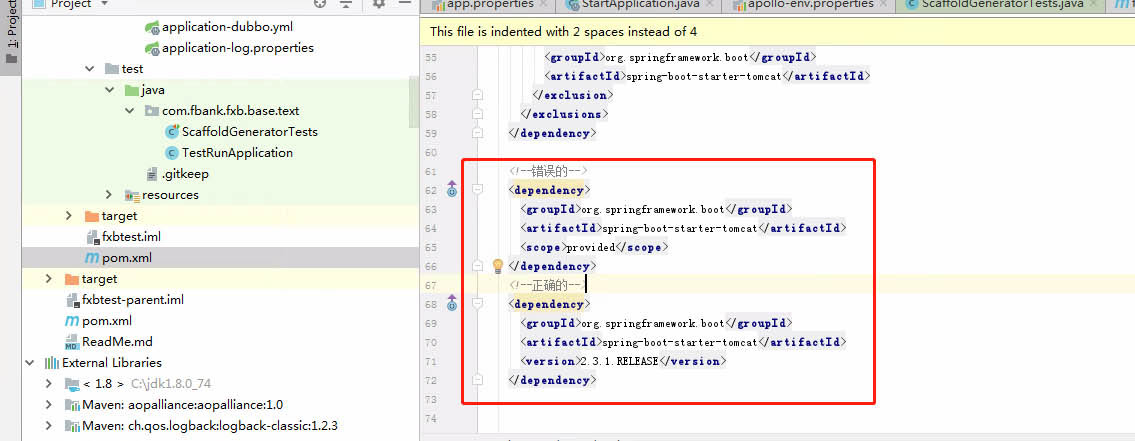The image size is (1135, 441).
Task: Click gutter override marker on line 62
Action: (451, 188)
